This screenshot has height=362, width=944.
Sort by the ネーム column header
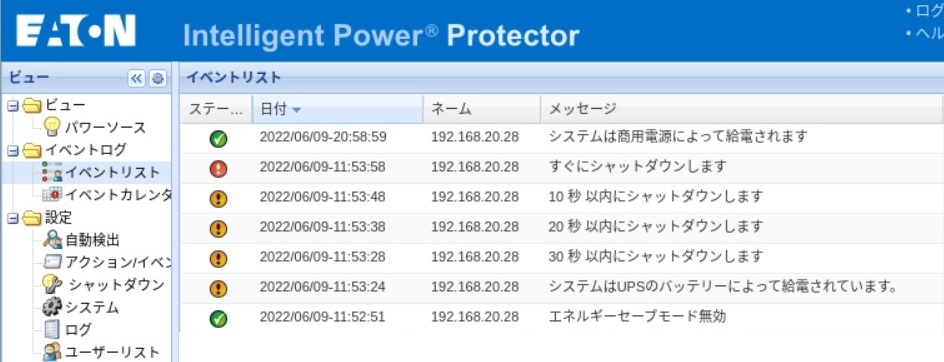481,109
